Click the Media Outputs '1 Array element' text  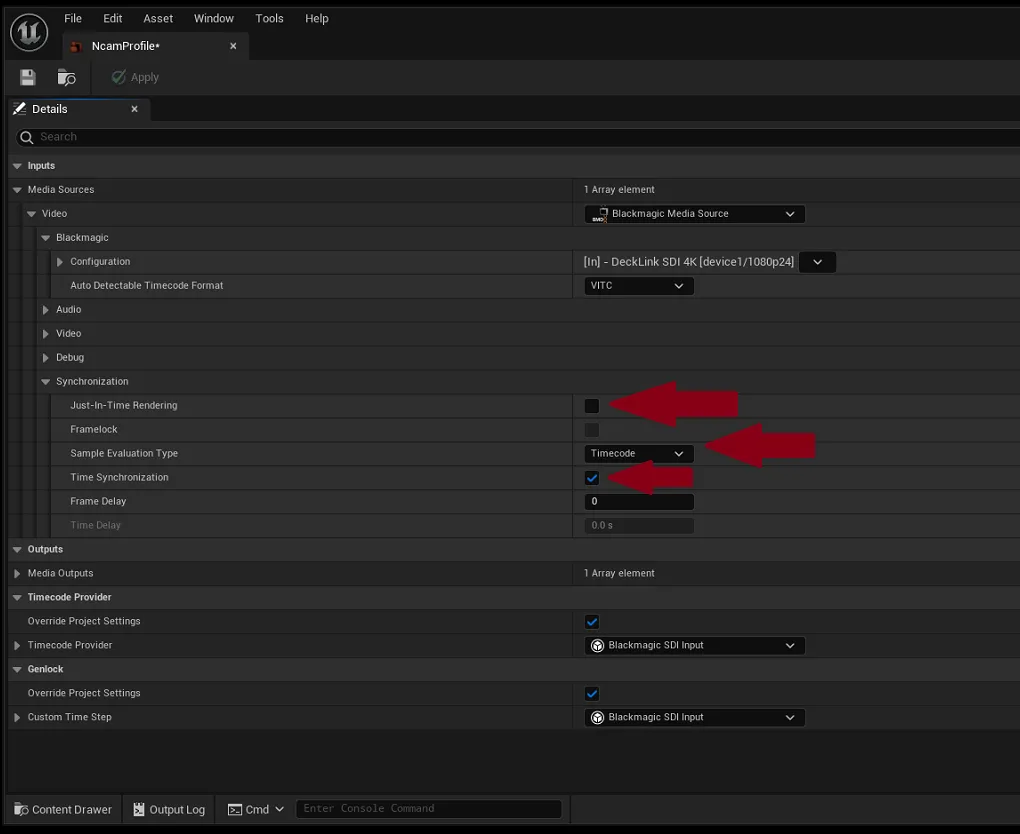tap(619, 574)
